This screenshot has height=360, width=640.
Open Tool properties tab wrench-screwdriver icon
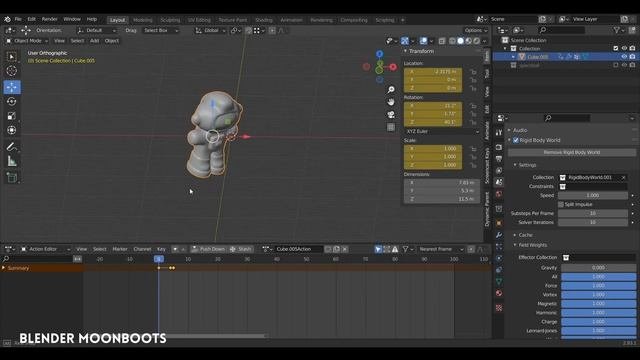tap(499, 133)
